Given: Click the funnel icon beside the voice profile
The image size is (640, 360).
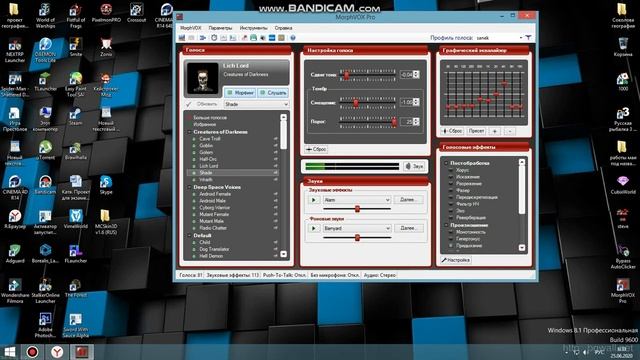Looking at the screenshot, I should tap(528, 38).
